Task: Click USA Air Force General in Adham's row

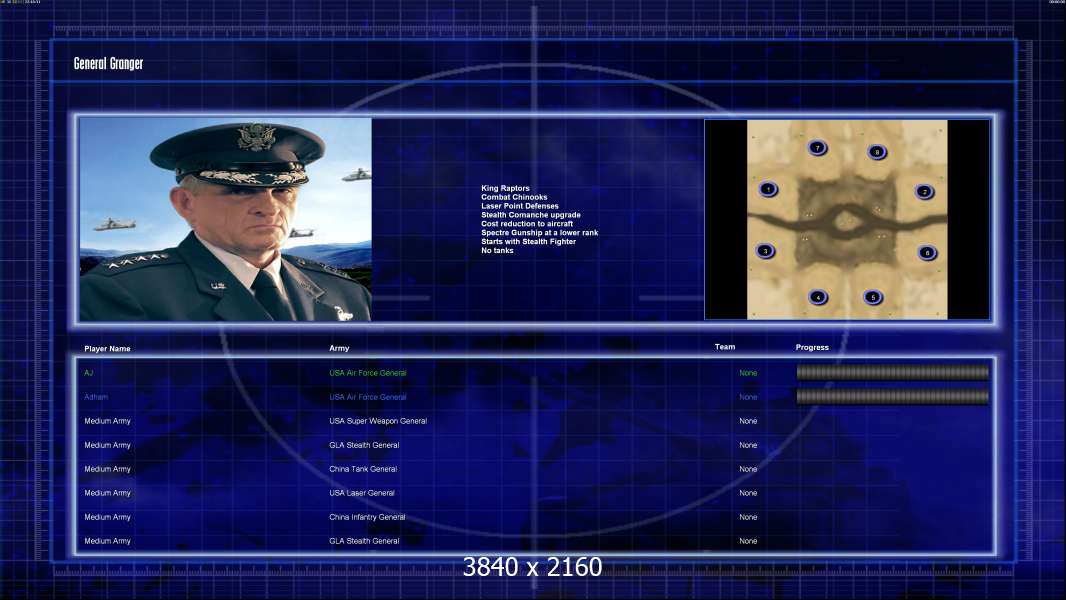Action: pyautogui.click(x=368, y=397)
